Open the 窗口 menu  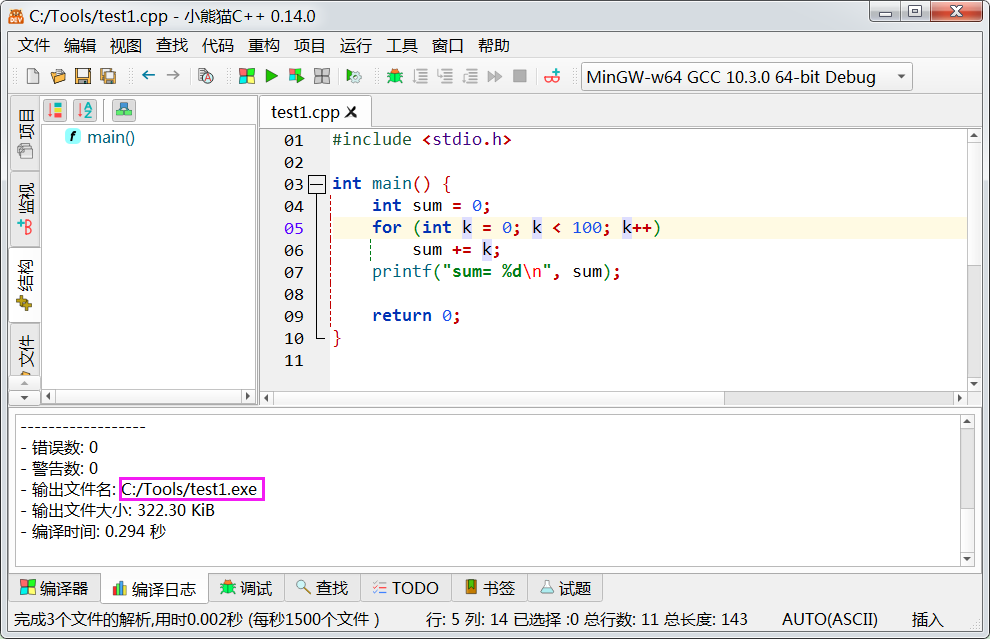tap(448, 45)
